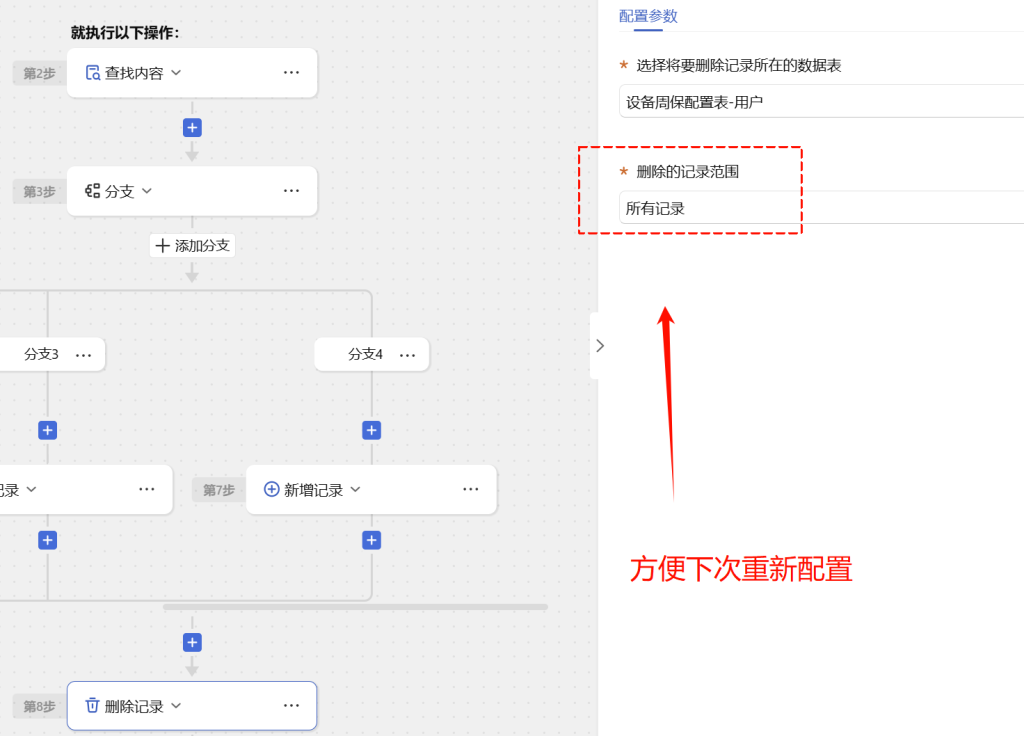
Task: Open the 删除记录 step type dropdown
Action: tap(176, 705)
